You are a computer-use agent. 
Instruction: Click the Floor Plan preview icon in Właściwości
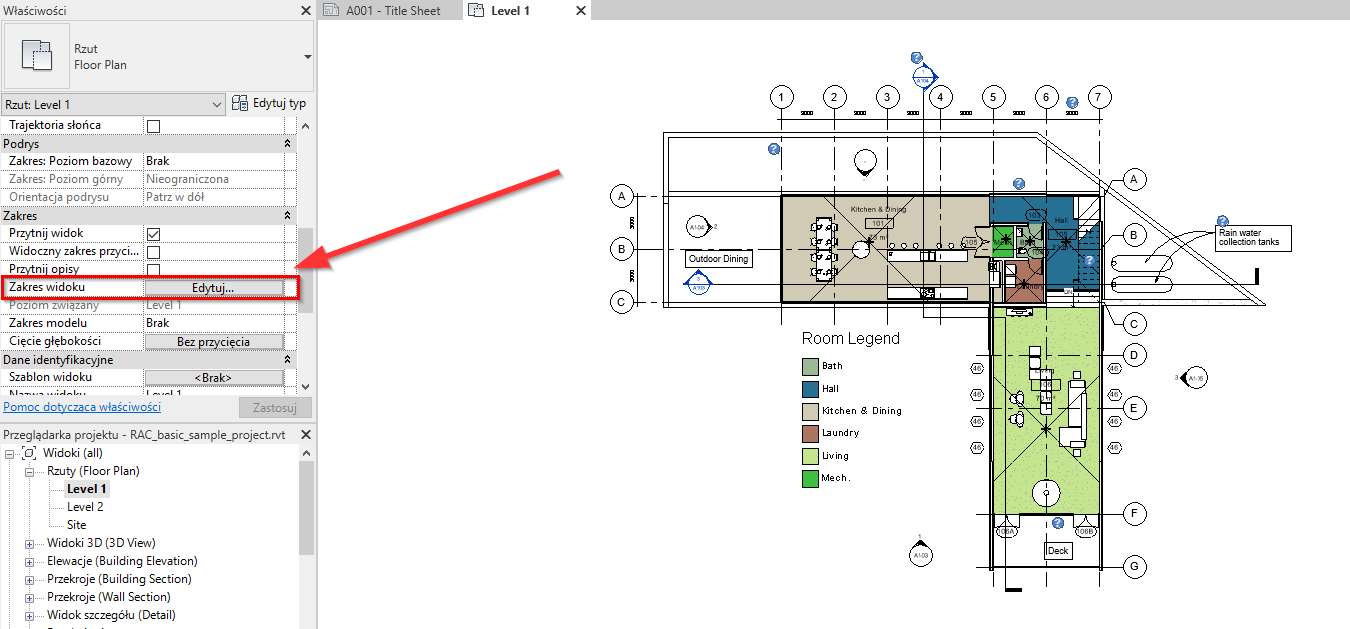pos(38,56)
